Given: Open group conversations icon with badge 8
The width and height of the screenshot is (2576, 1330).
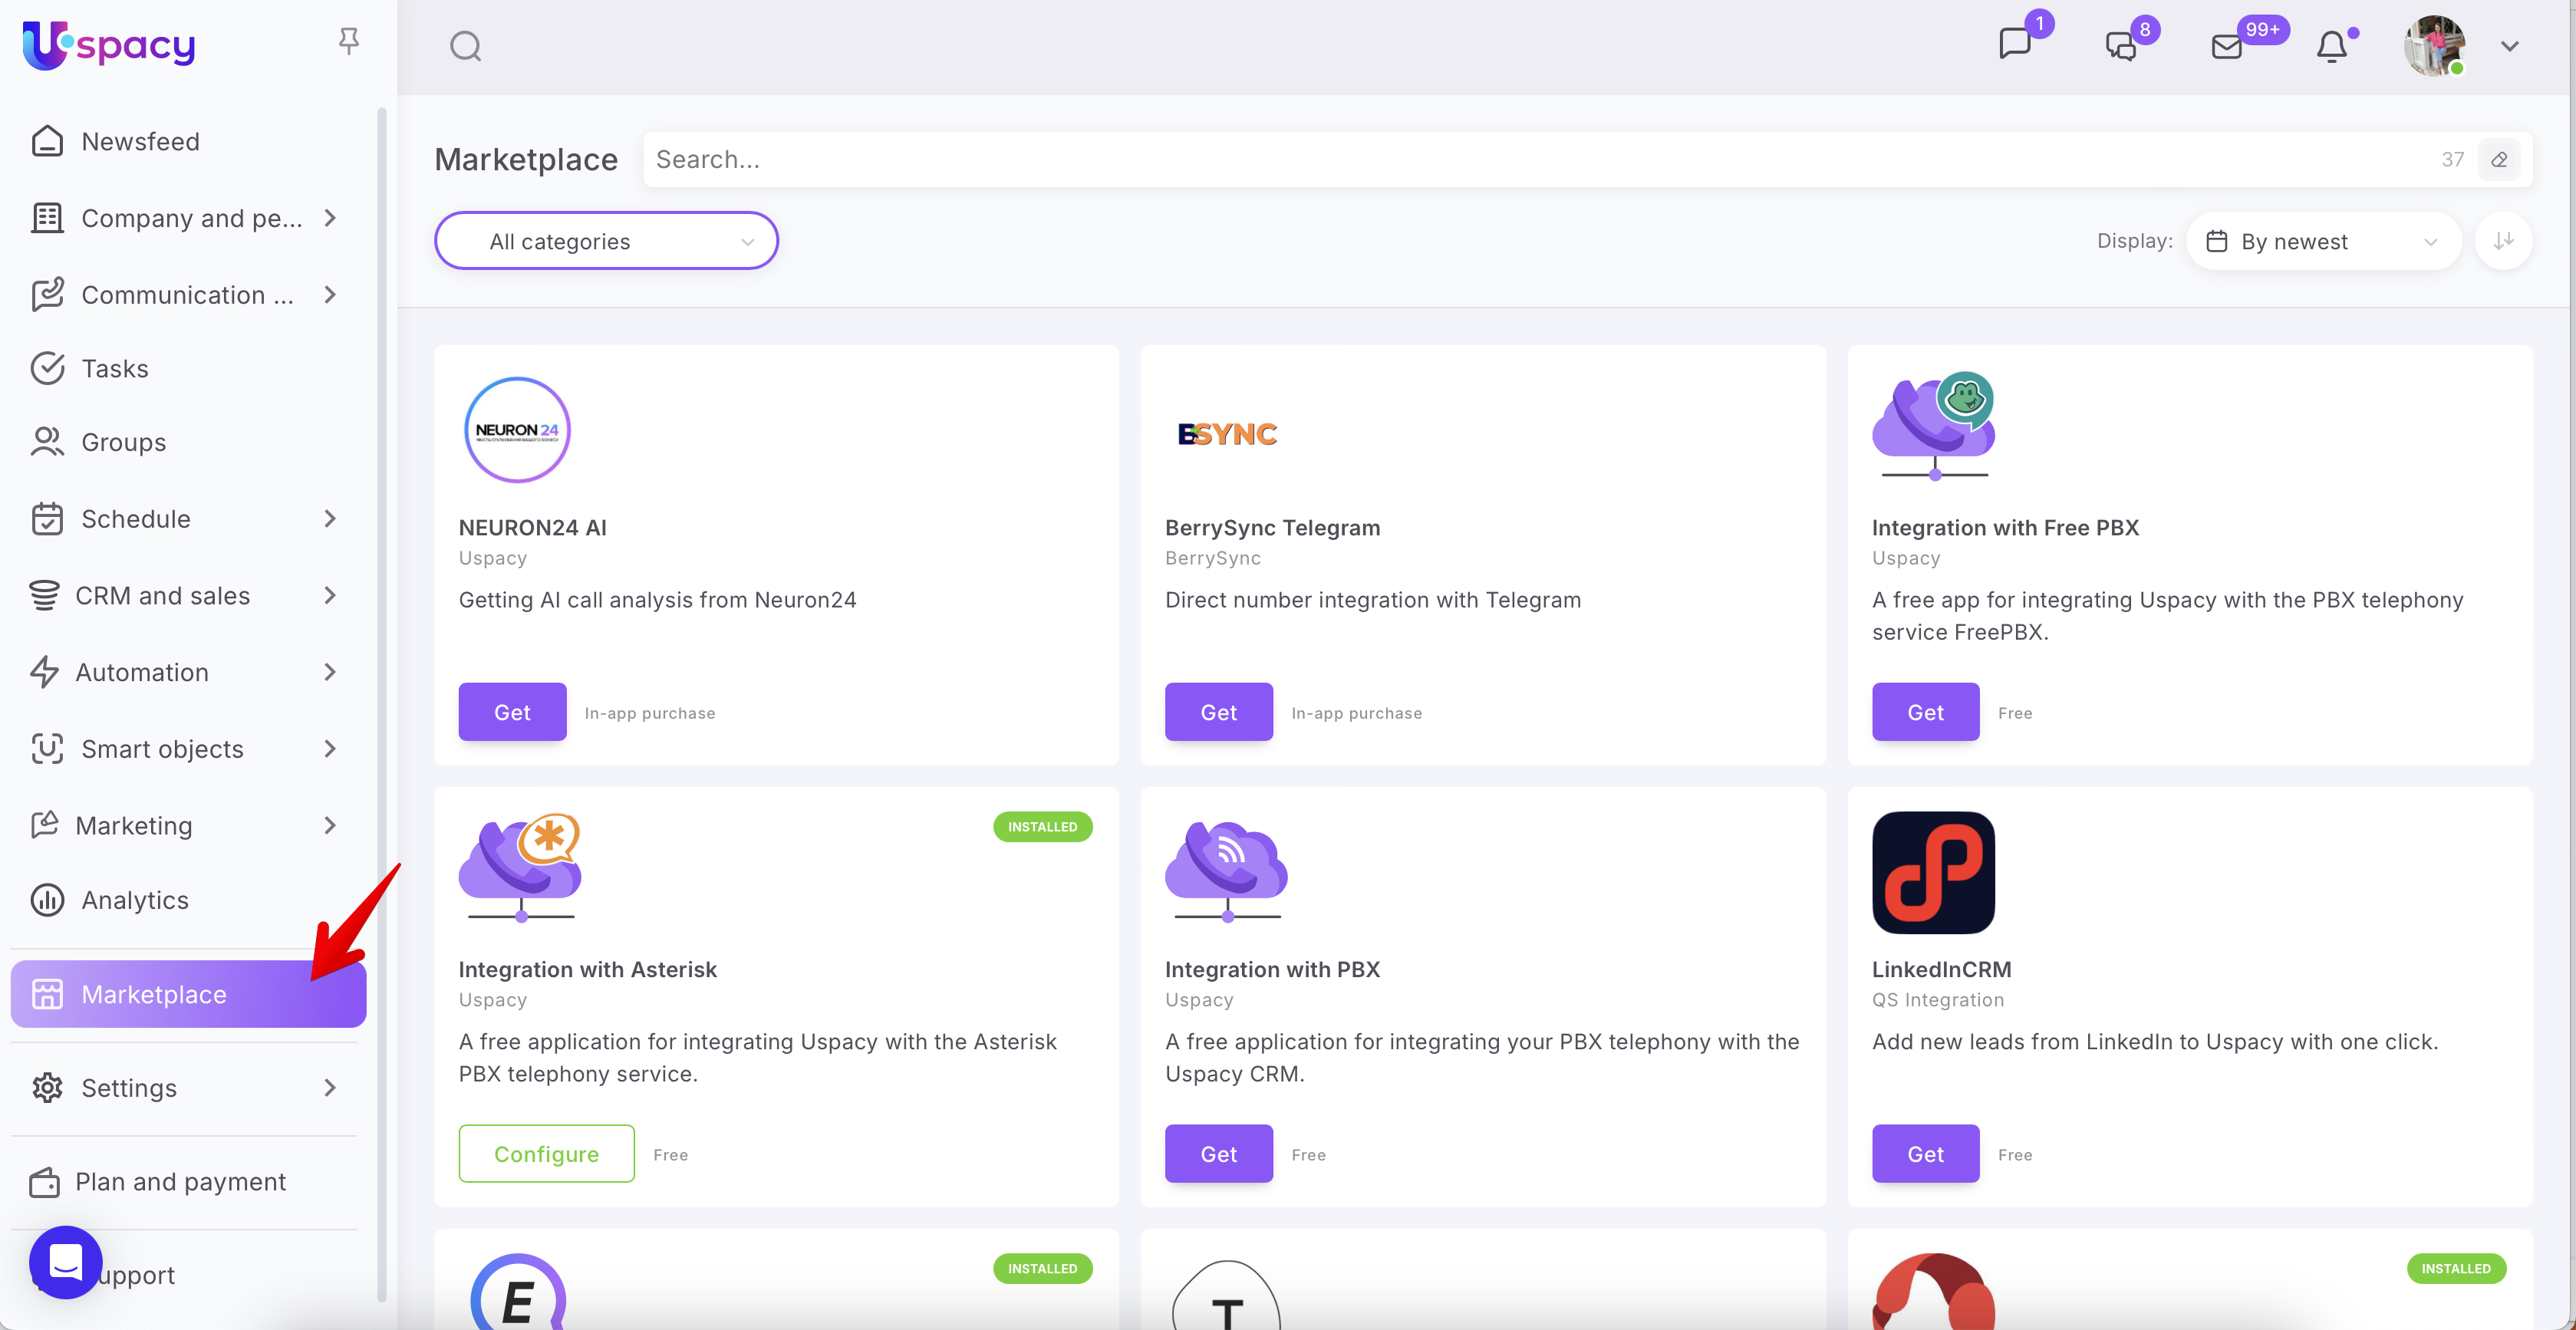Looking at the screenshot, I should (2121, 46).
